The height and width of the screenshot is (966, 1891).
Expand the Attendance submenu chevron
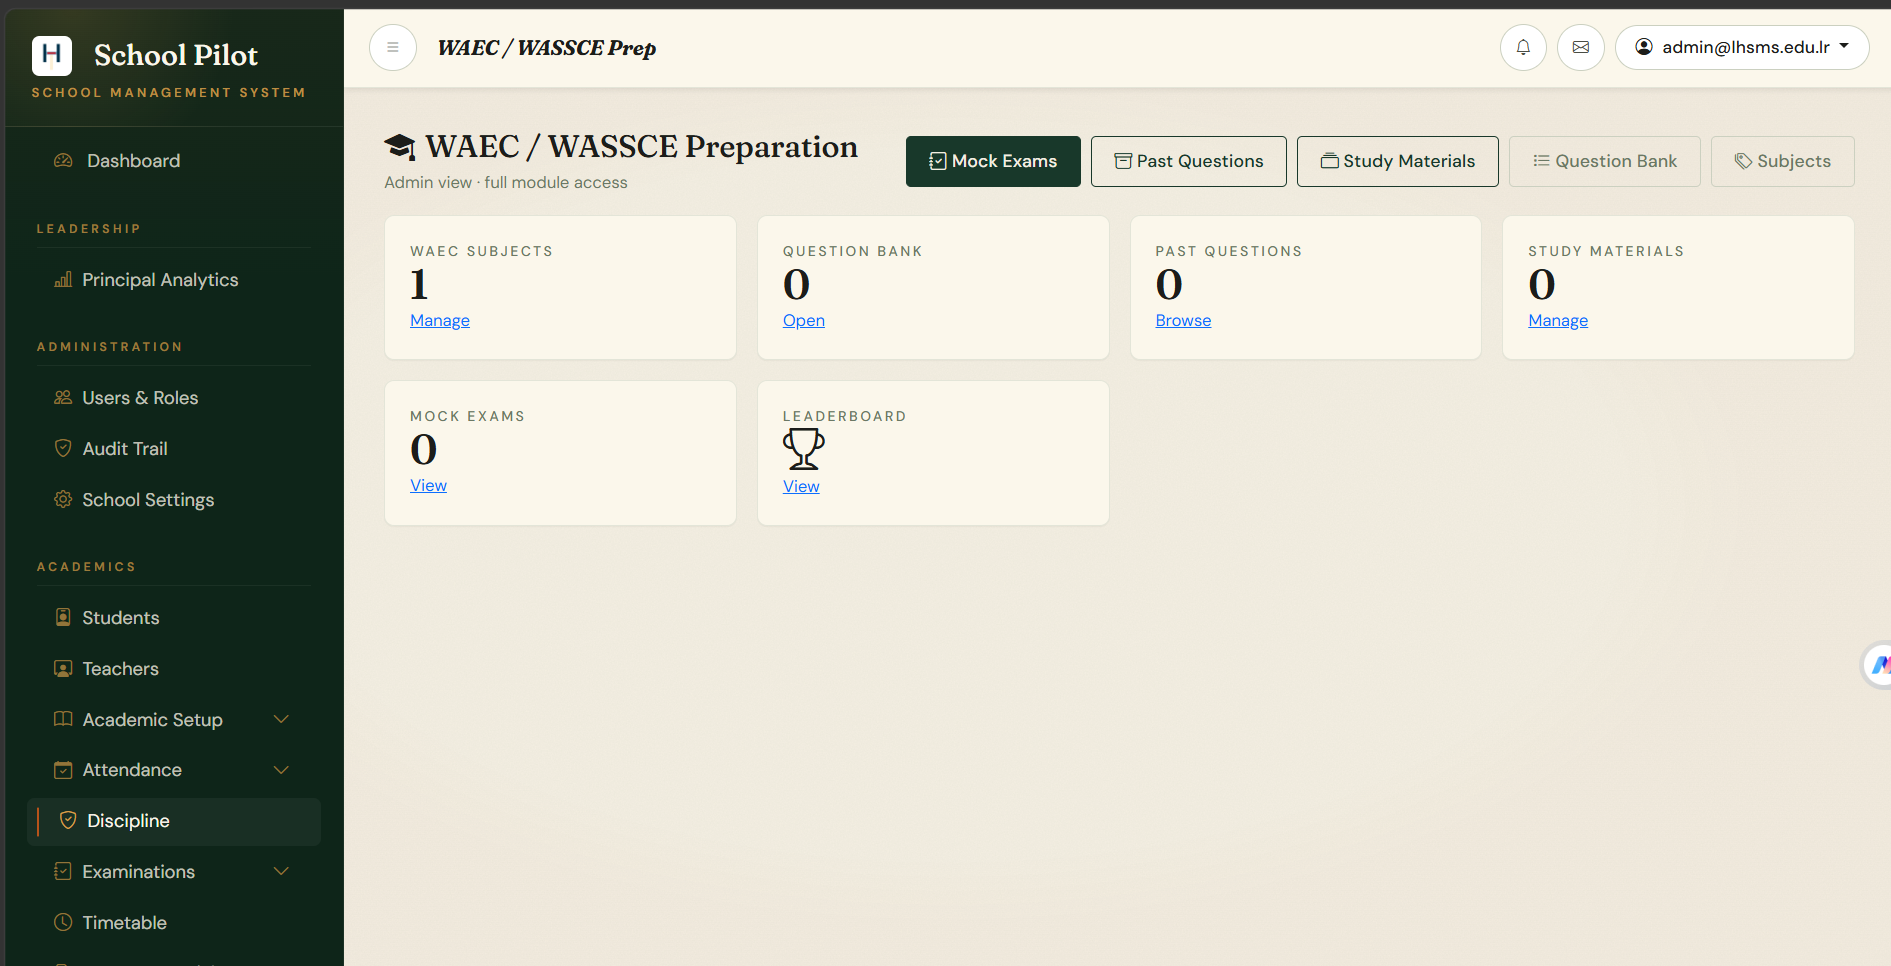pos(282,770)
